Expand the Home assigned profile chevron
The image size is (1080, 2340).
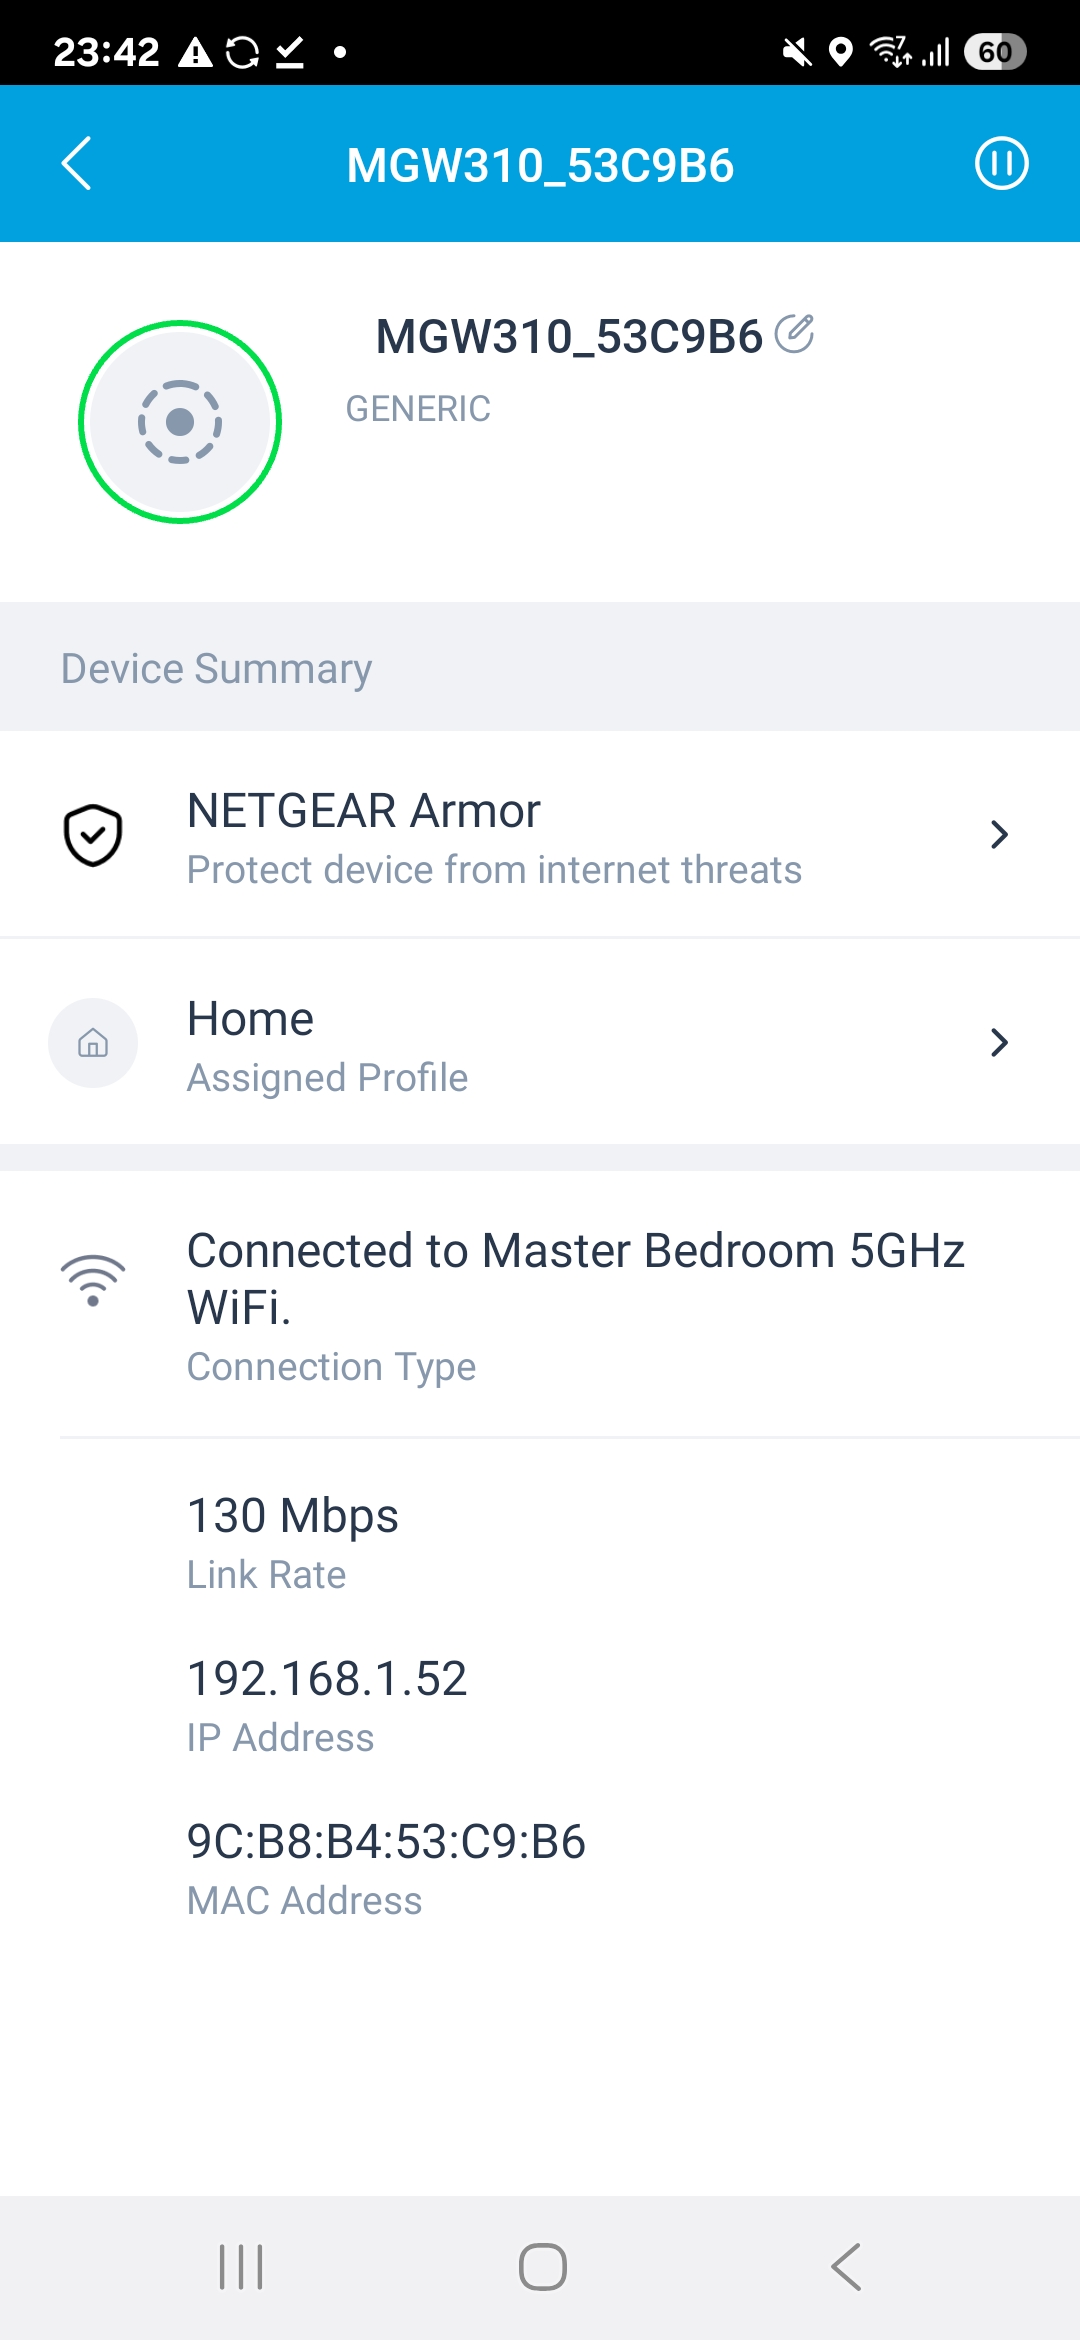coord(998,1043)
